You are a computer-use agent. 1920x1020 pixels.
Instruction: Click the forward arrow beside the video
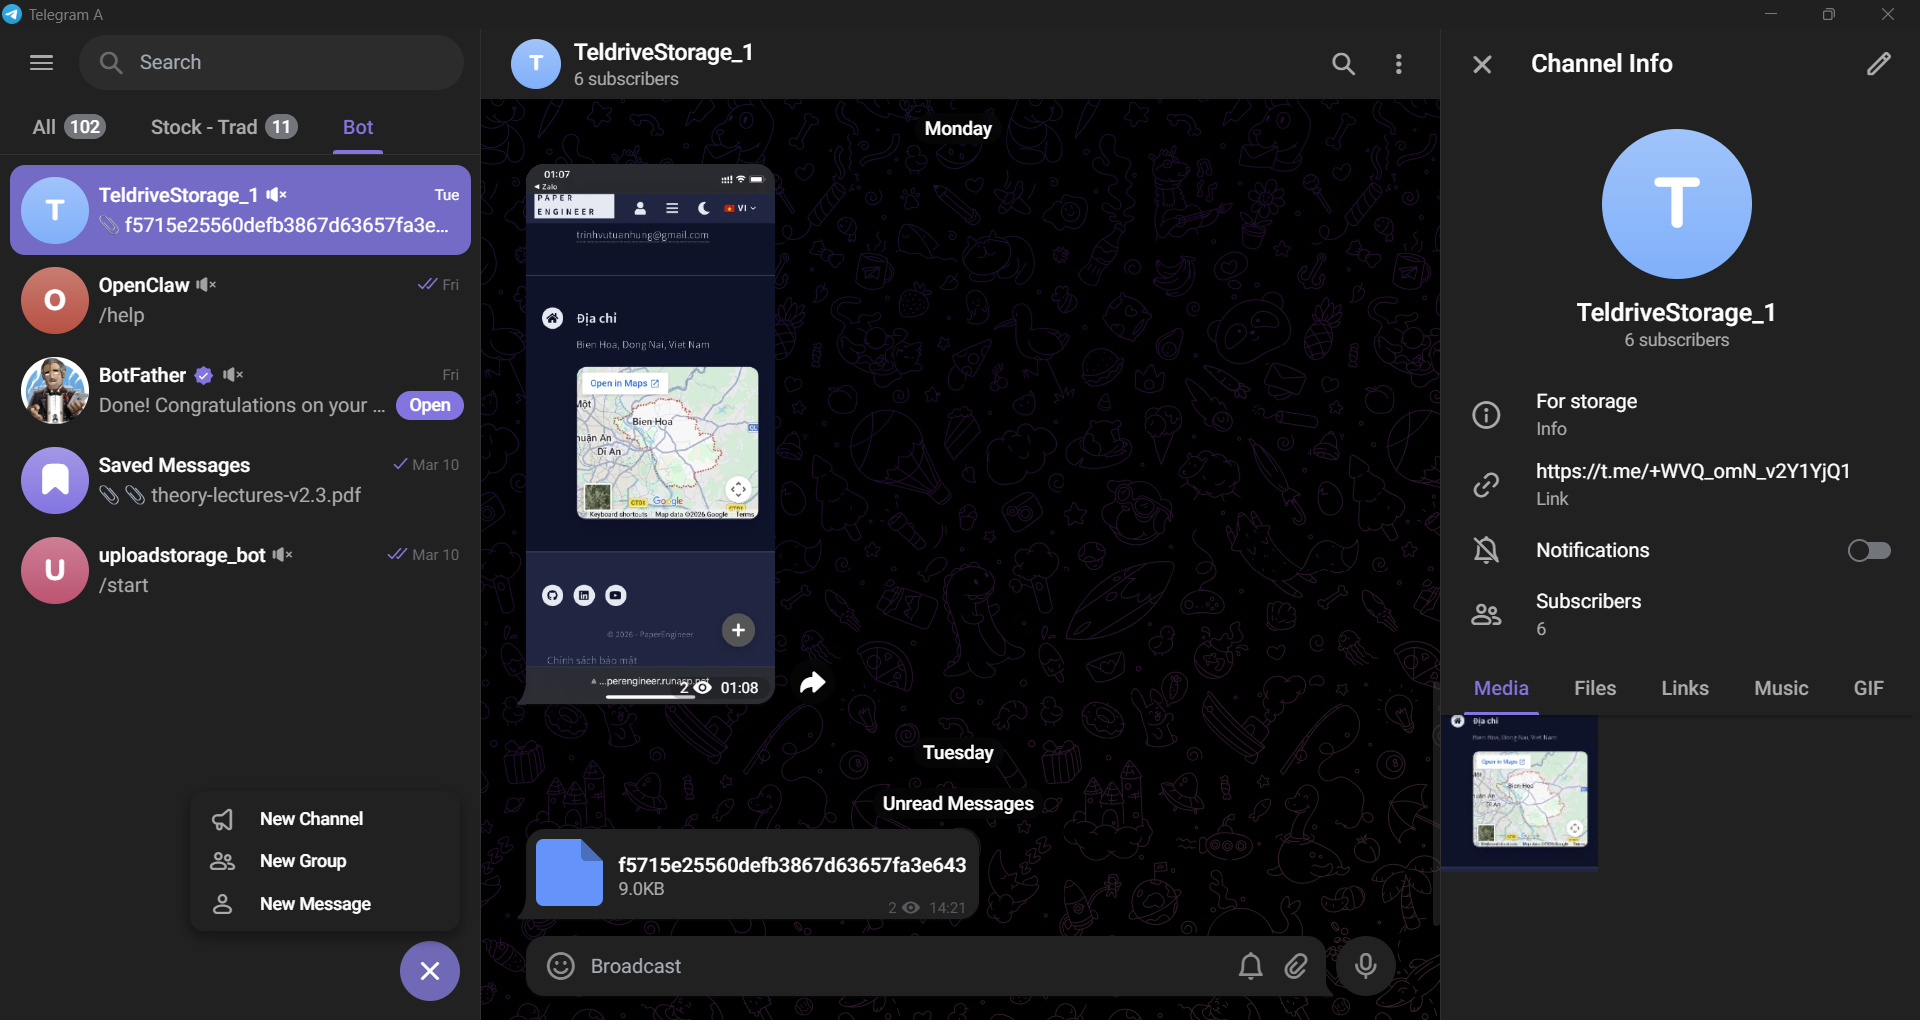tap(812, 683)
